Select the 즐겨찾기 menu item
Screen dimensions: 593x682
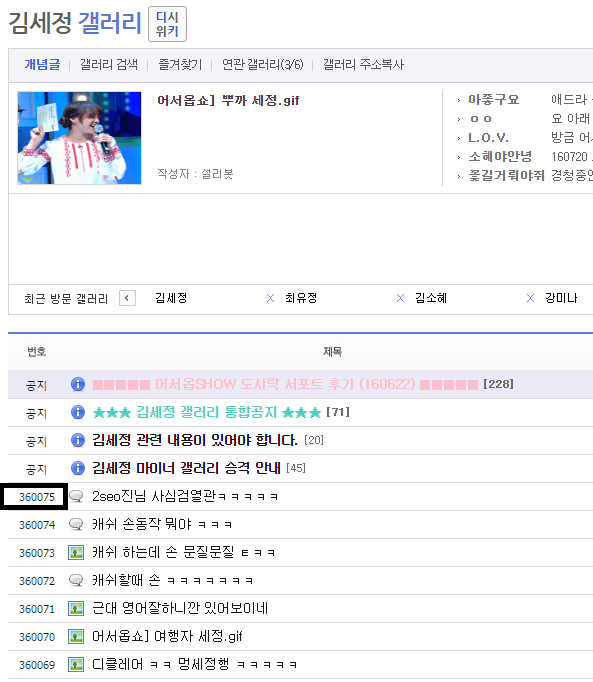pos(180,64)
